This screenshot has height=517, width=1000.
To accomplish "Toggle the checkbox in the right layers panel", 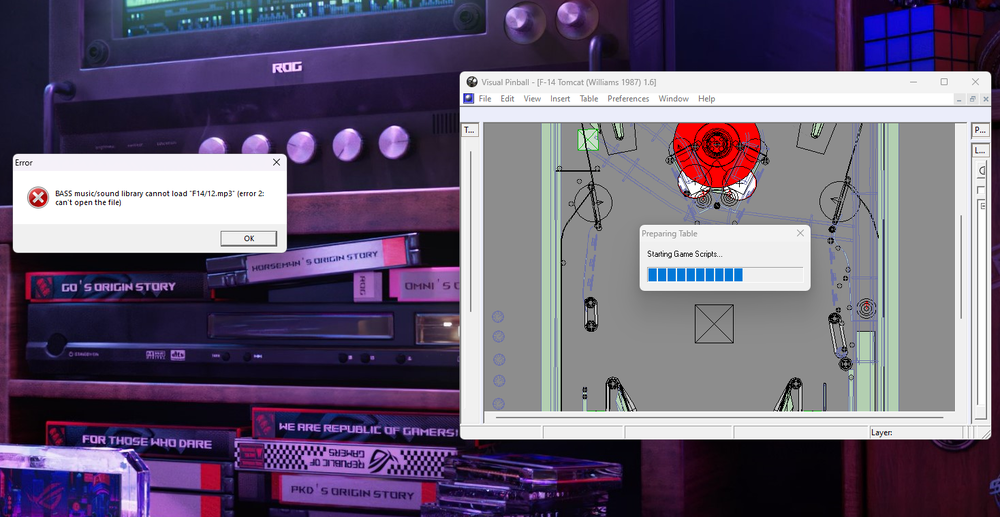I will coord(981,190).
